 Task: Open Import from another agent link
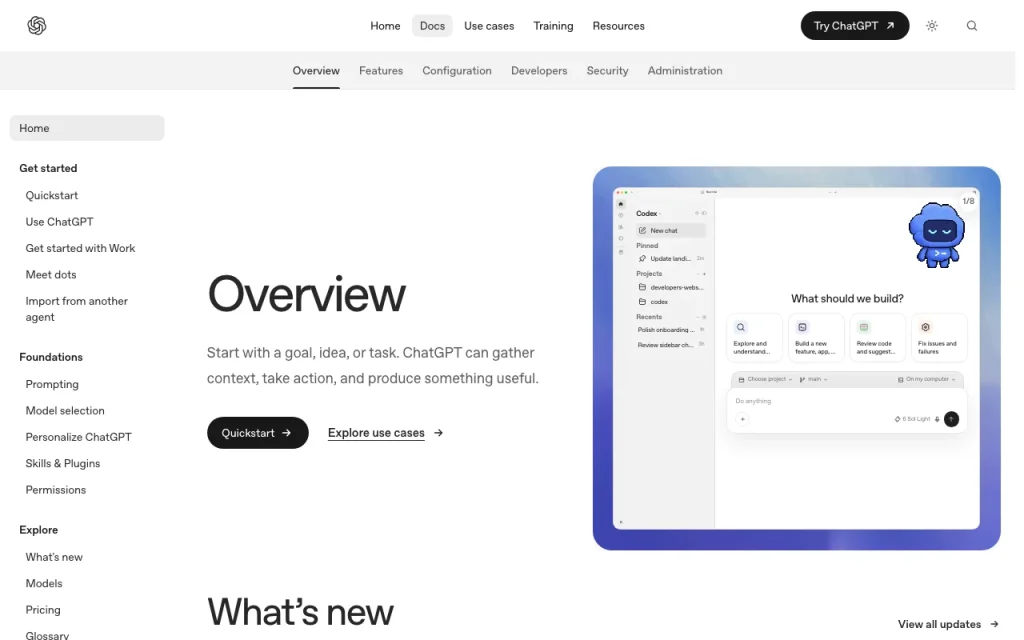click(x=76, y=309)
